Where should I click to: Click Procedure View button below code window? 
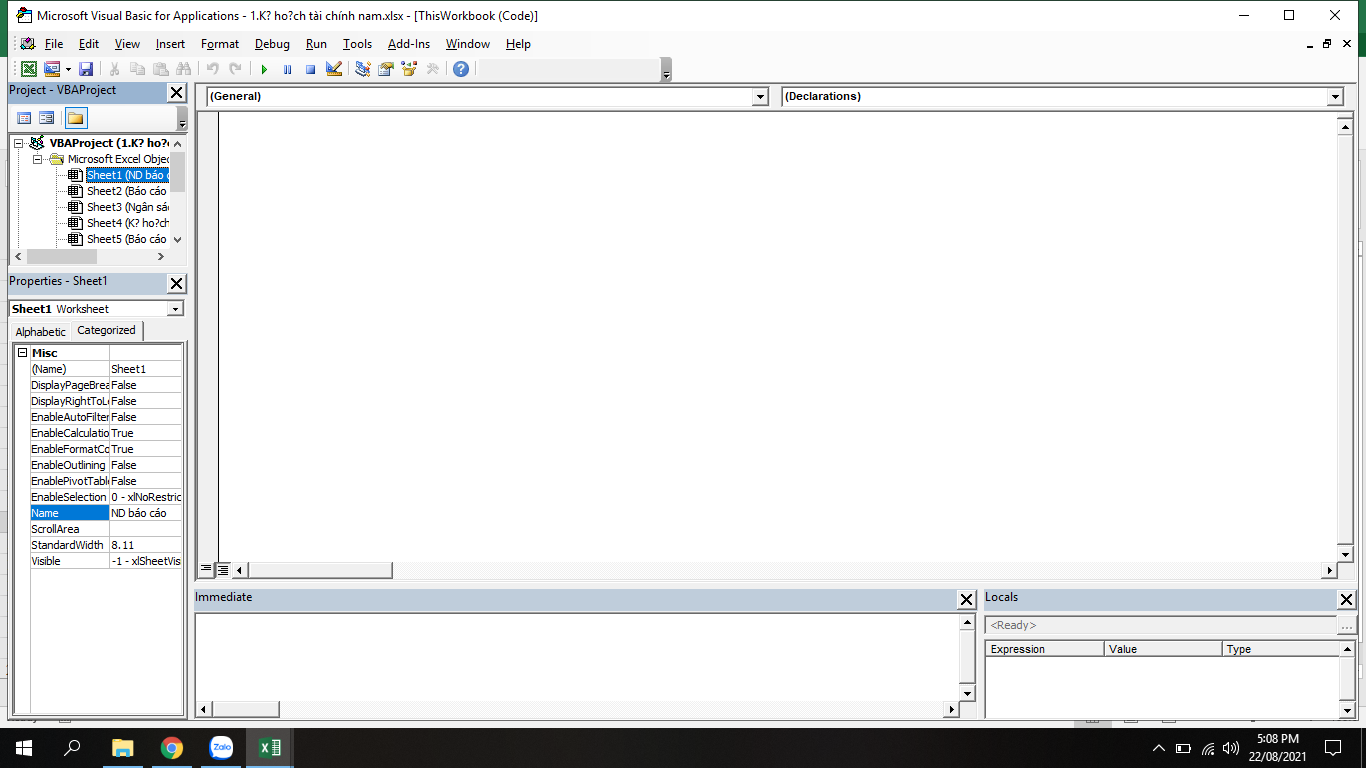[x=206, y=569]
